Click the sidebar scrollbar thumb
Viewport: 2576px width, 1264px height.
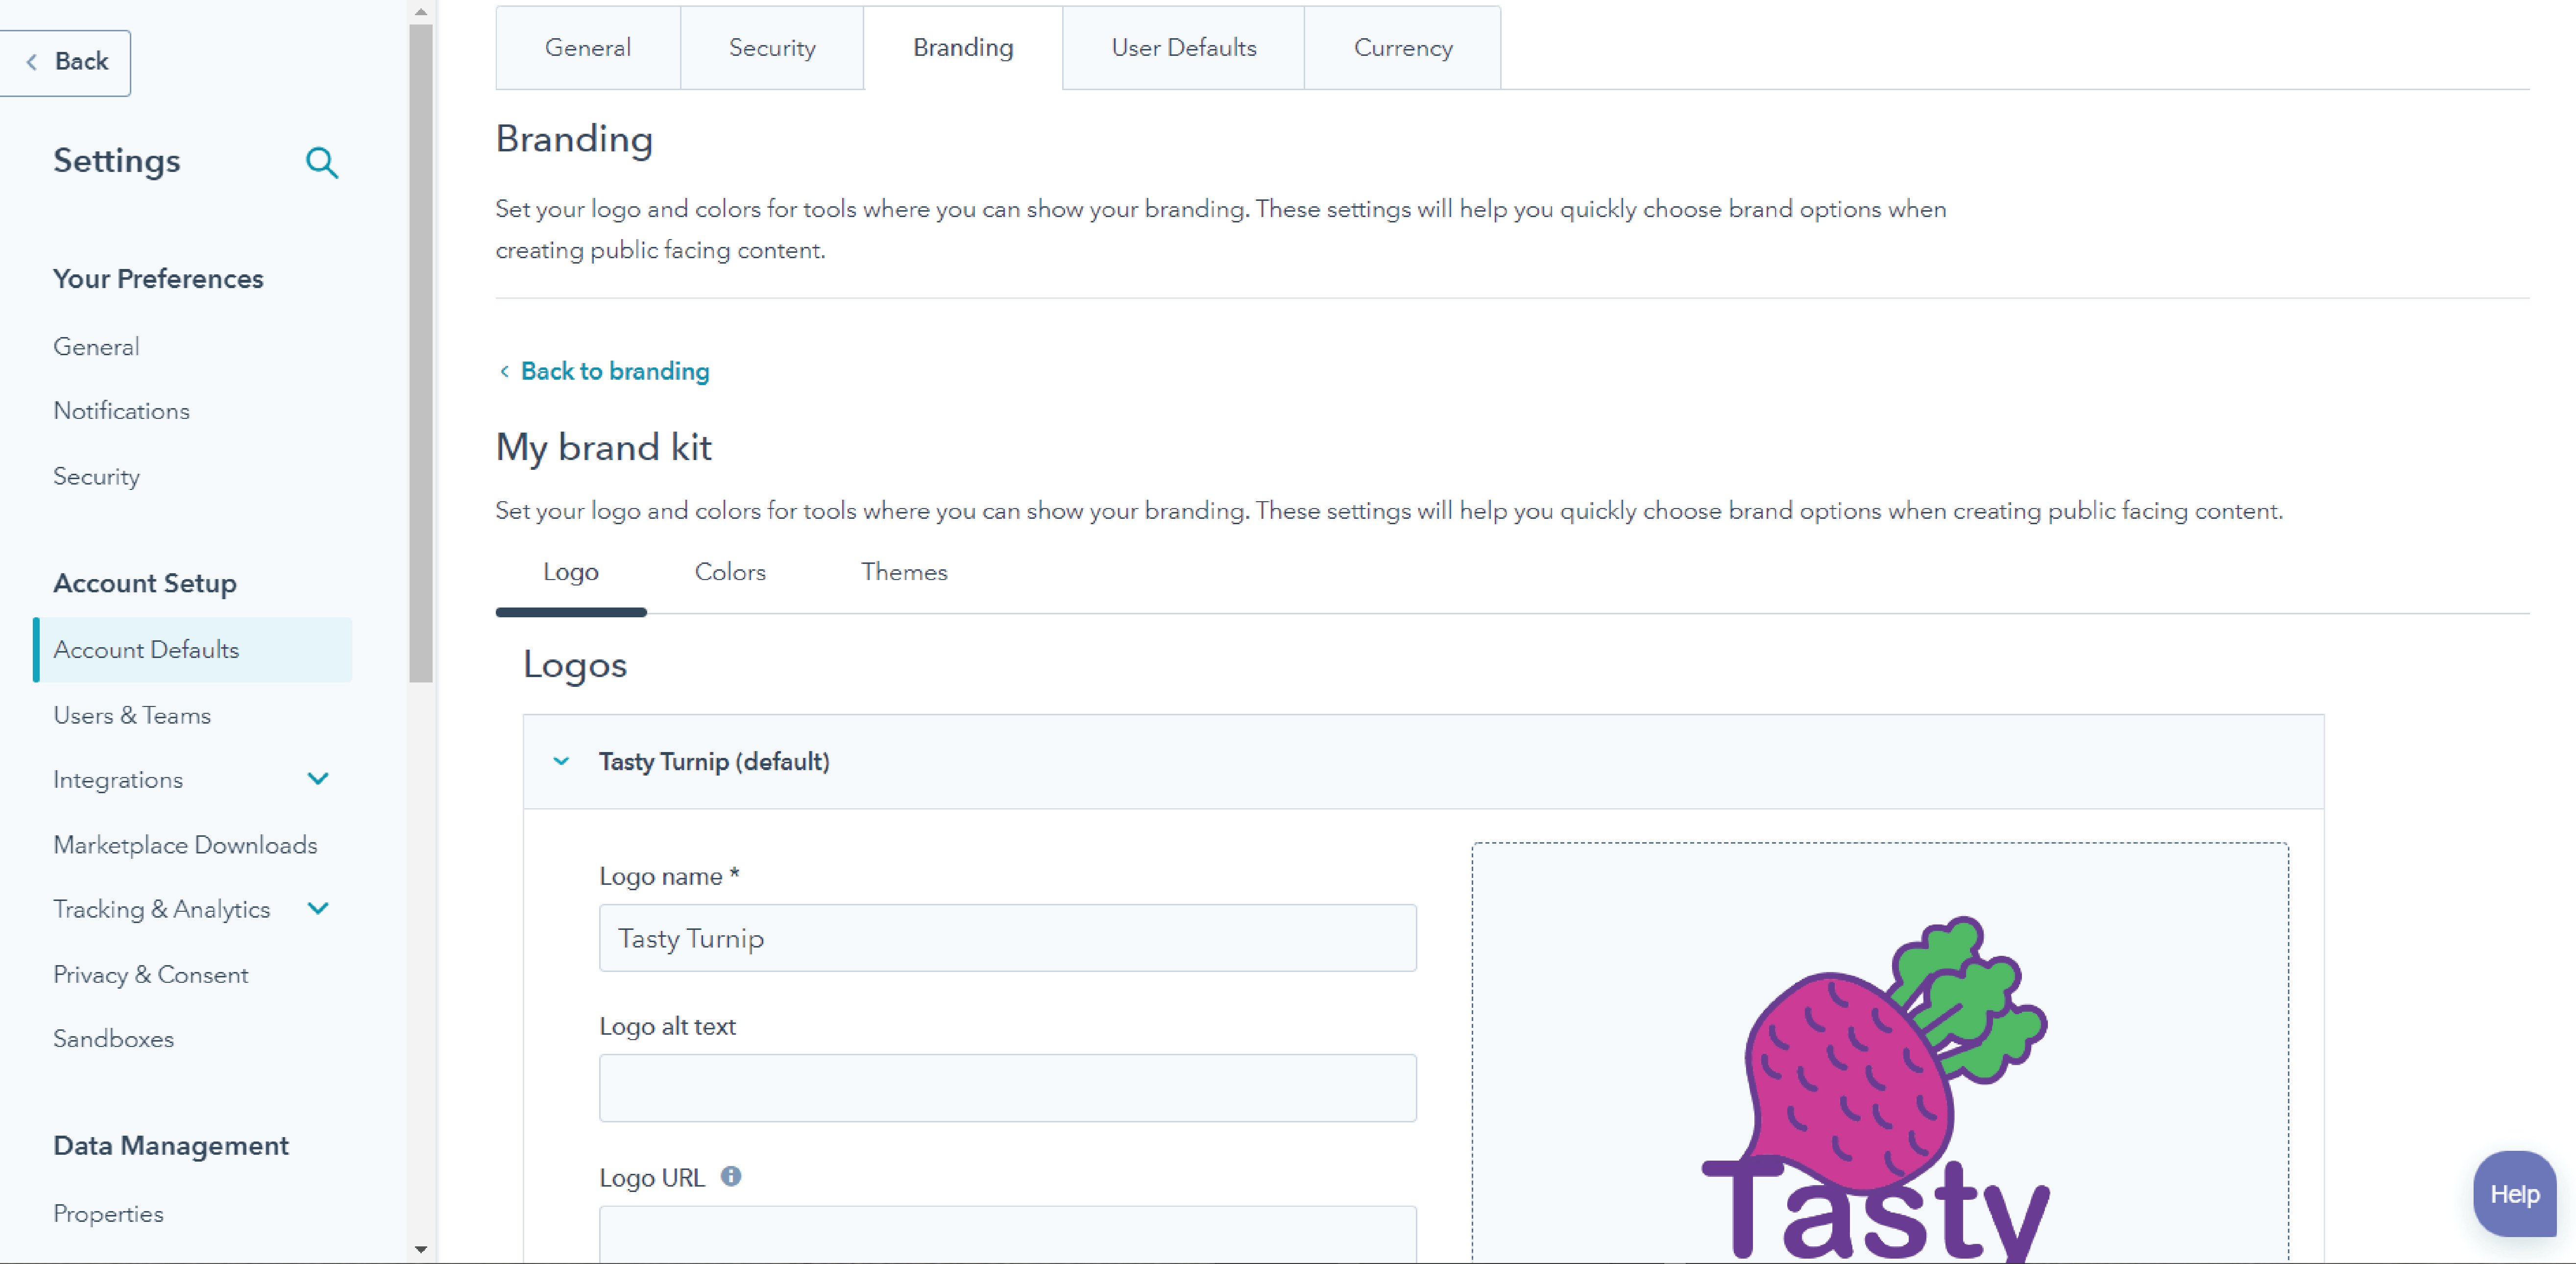pos(421,354)
